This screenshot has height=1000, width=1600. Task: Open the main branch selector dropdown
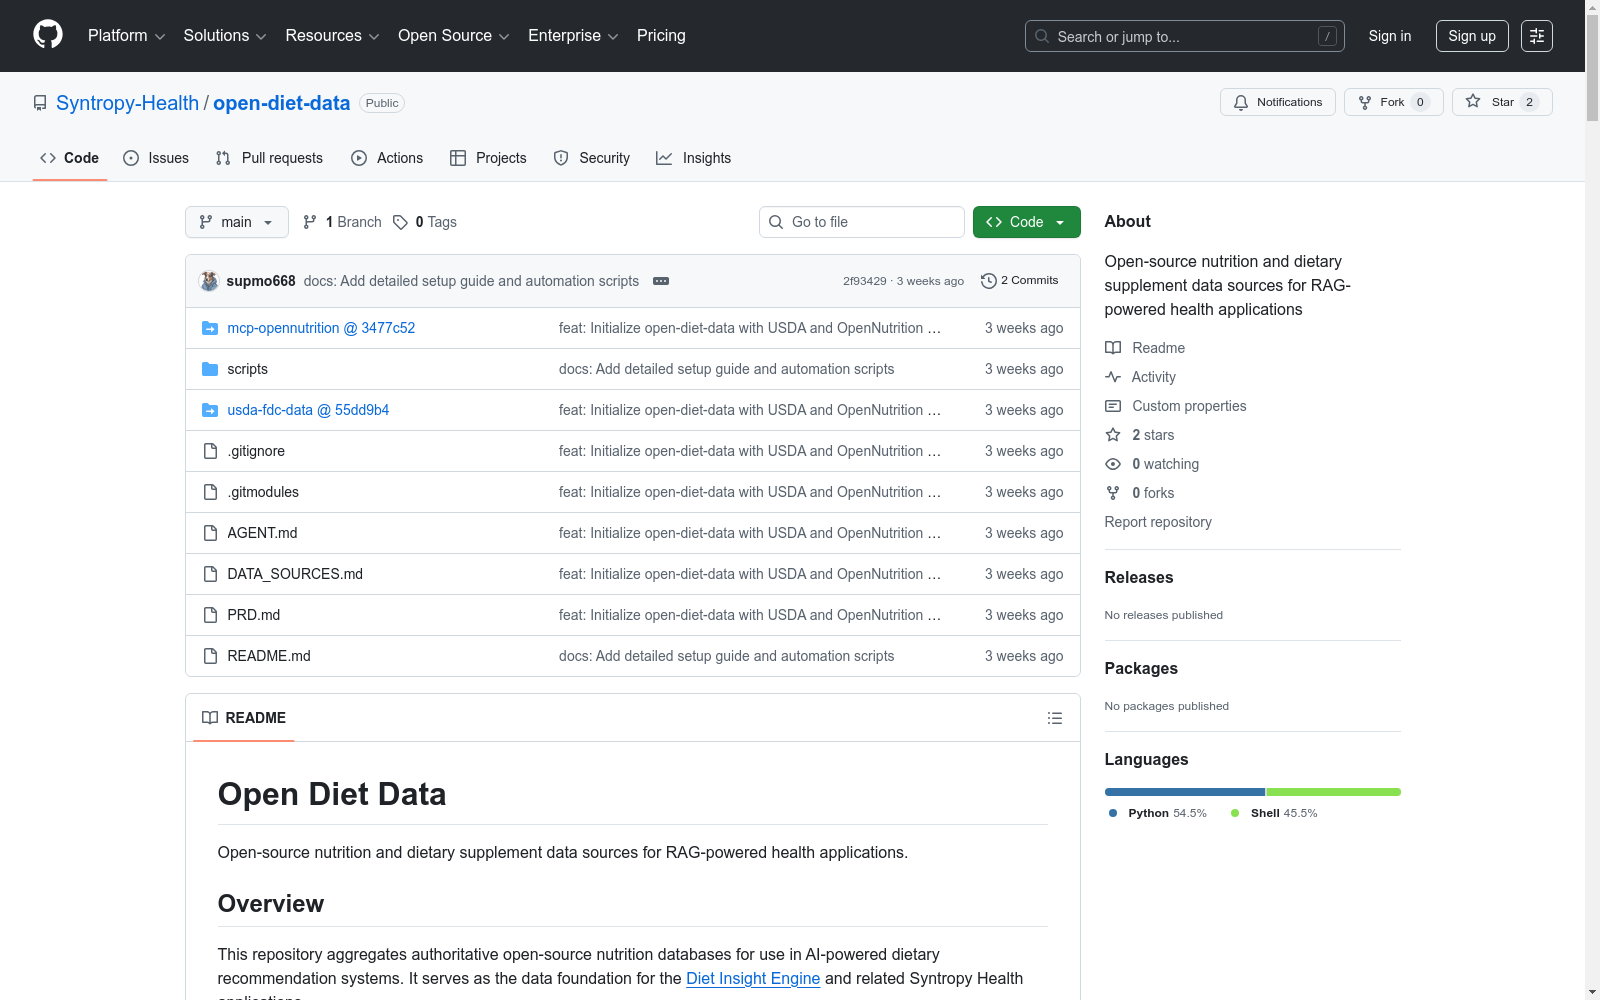(x=237, y=222)
